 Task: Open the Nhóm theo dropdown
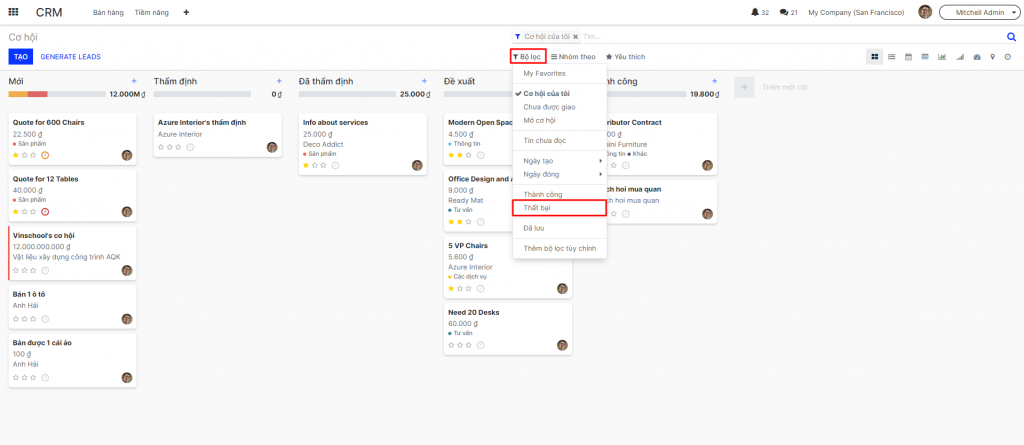coord(573,57)
